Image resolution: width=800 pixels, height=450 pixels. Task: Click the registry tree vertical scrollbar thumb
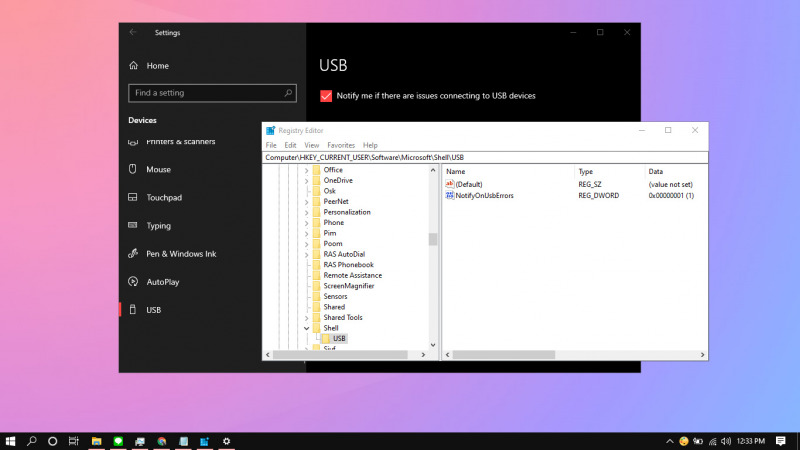(433, 239)
